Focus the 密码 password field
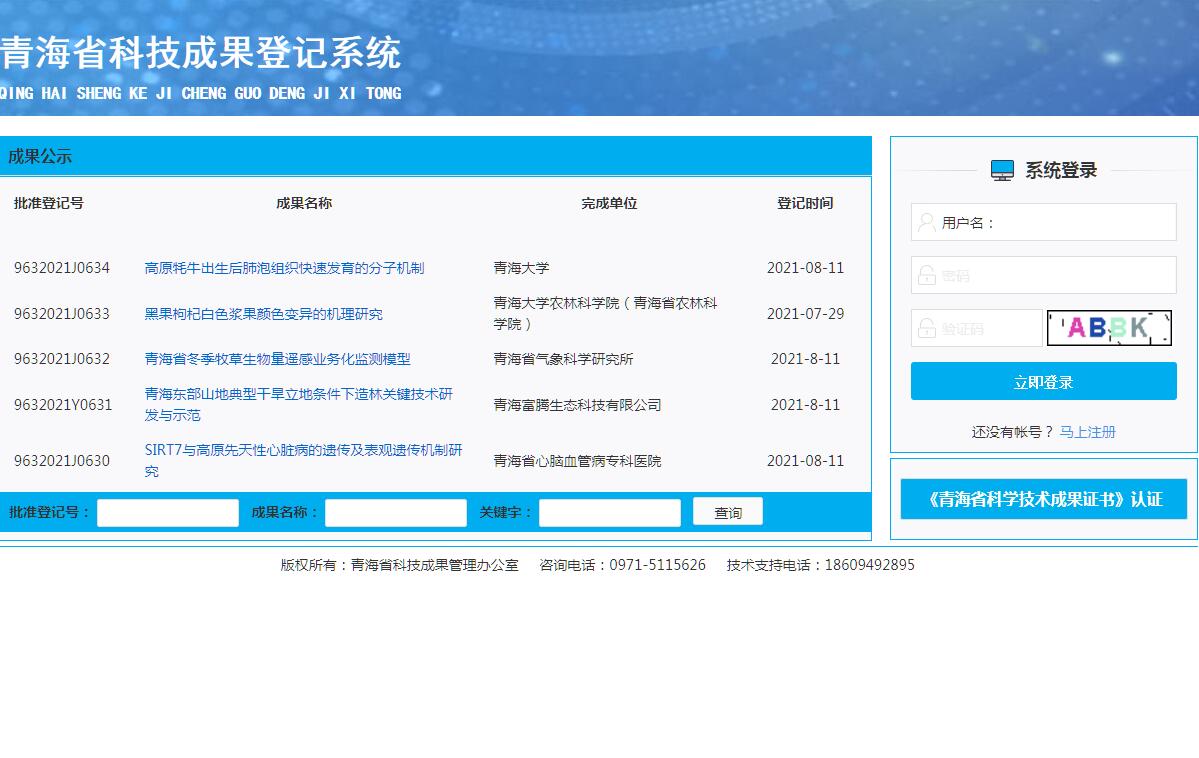Image resolution: width=1199 pixels, height=758 pixels. [1055, 275]
